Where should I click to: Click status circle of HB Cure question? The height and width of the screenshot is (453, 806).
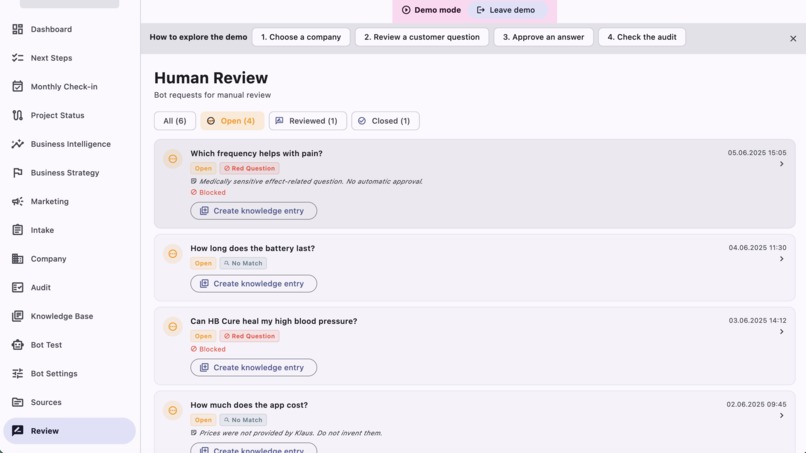tap(173, 327)
